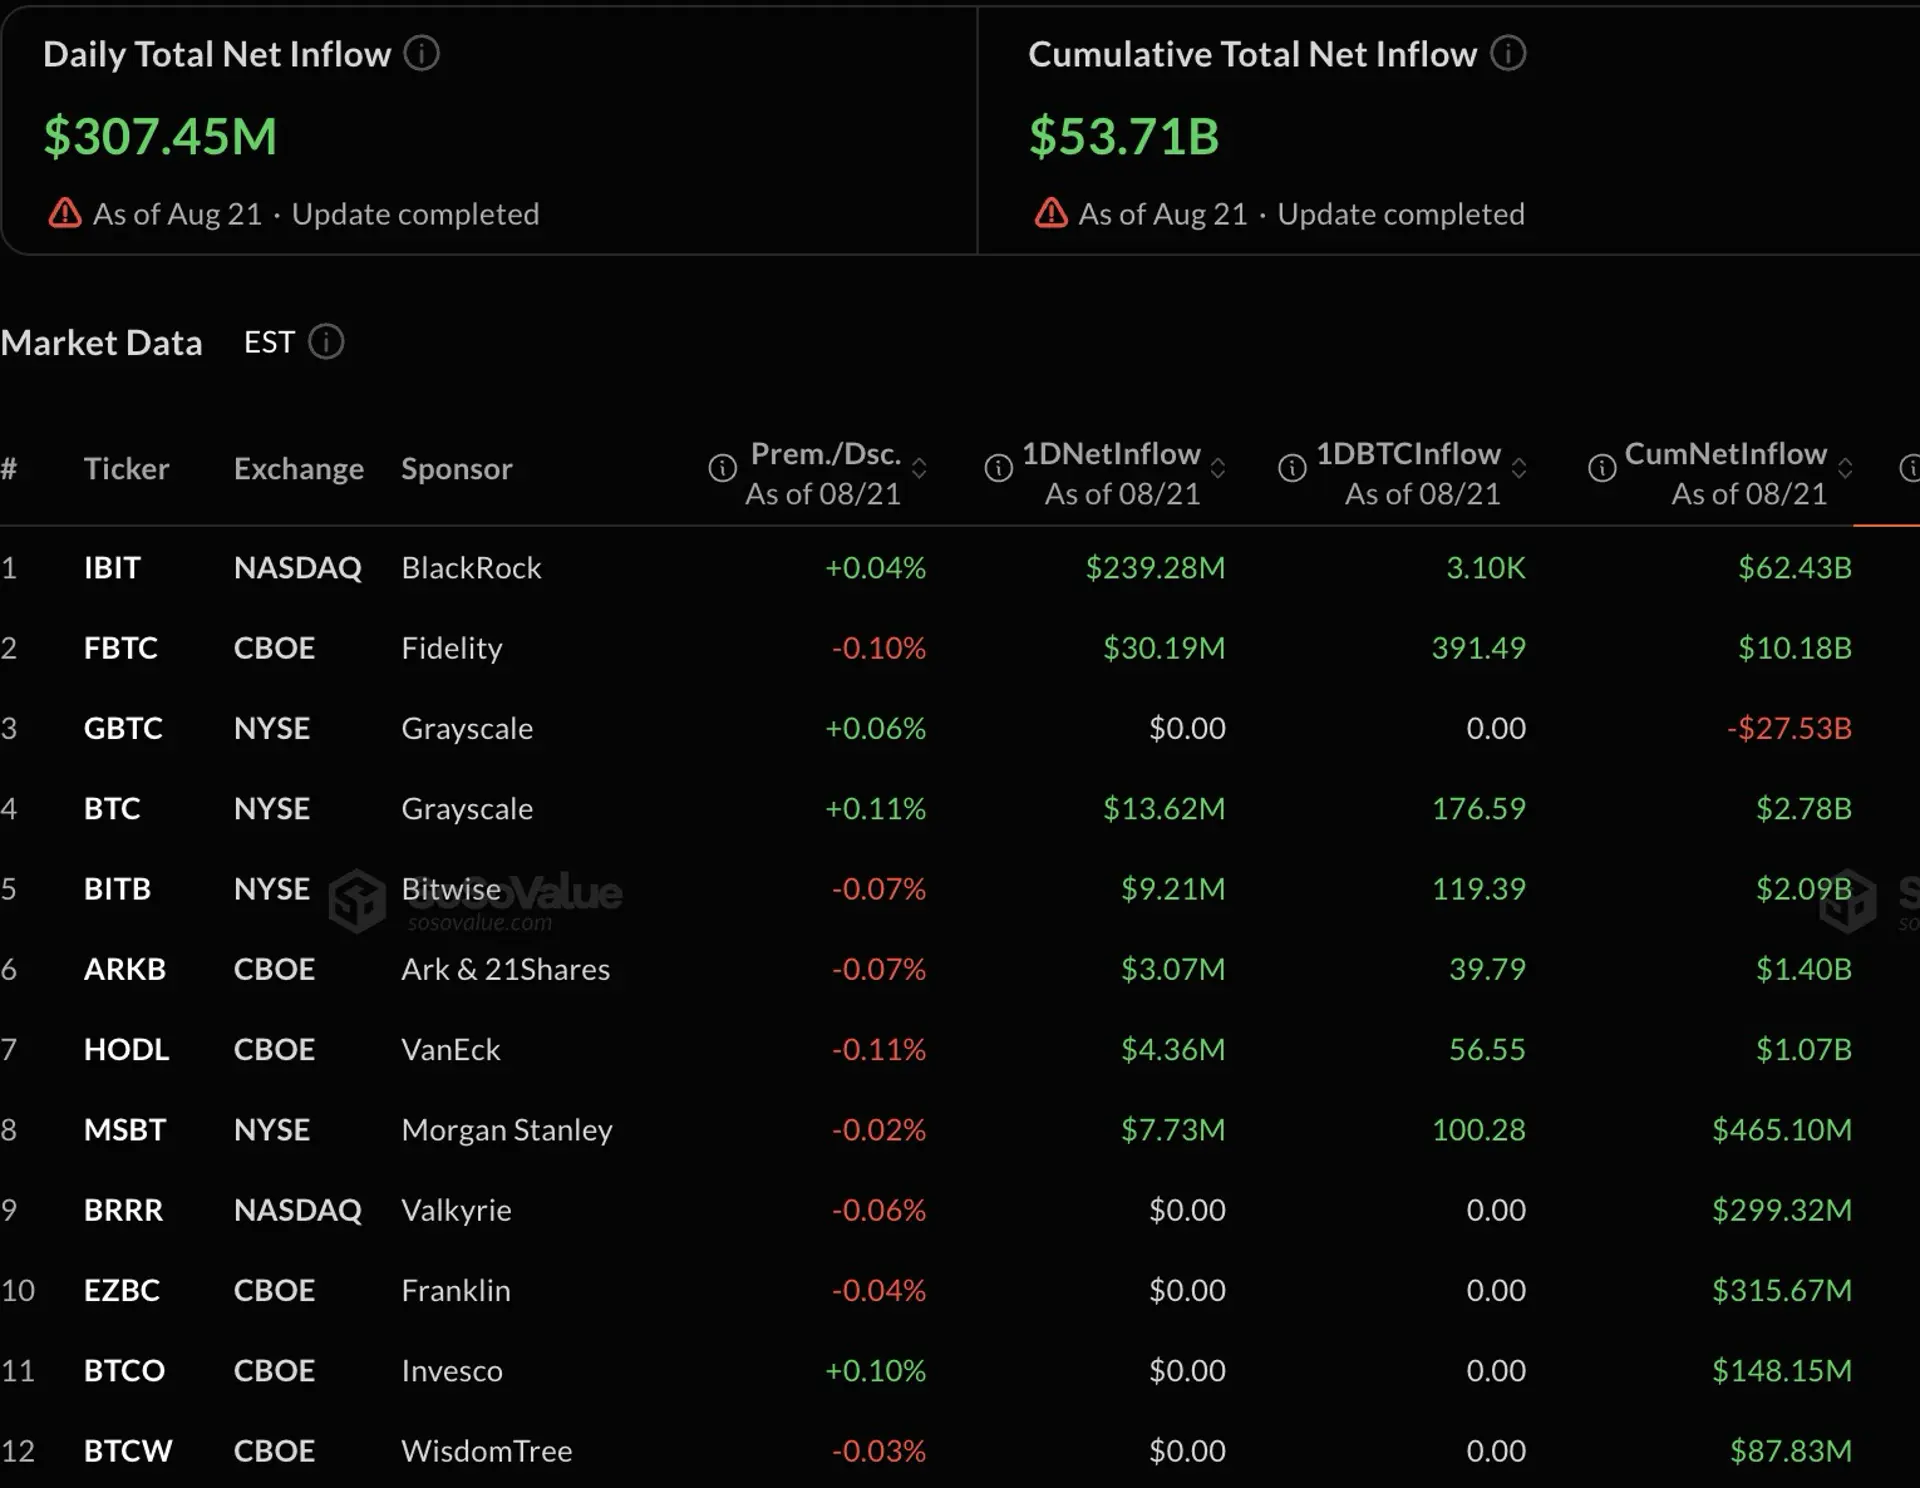Open info icon next to EST
Image resolution: width=1920 pixels, height=1488 pixels.
[x=326, y=342]
